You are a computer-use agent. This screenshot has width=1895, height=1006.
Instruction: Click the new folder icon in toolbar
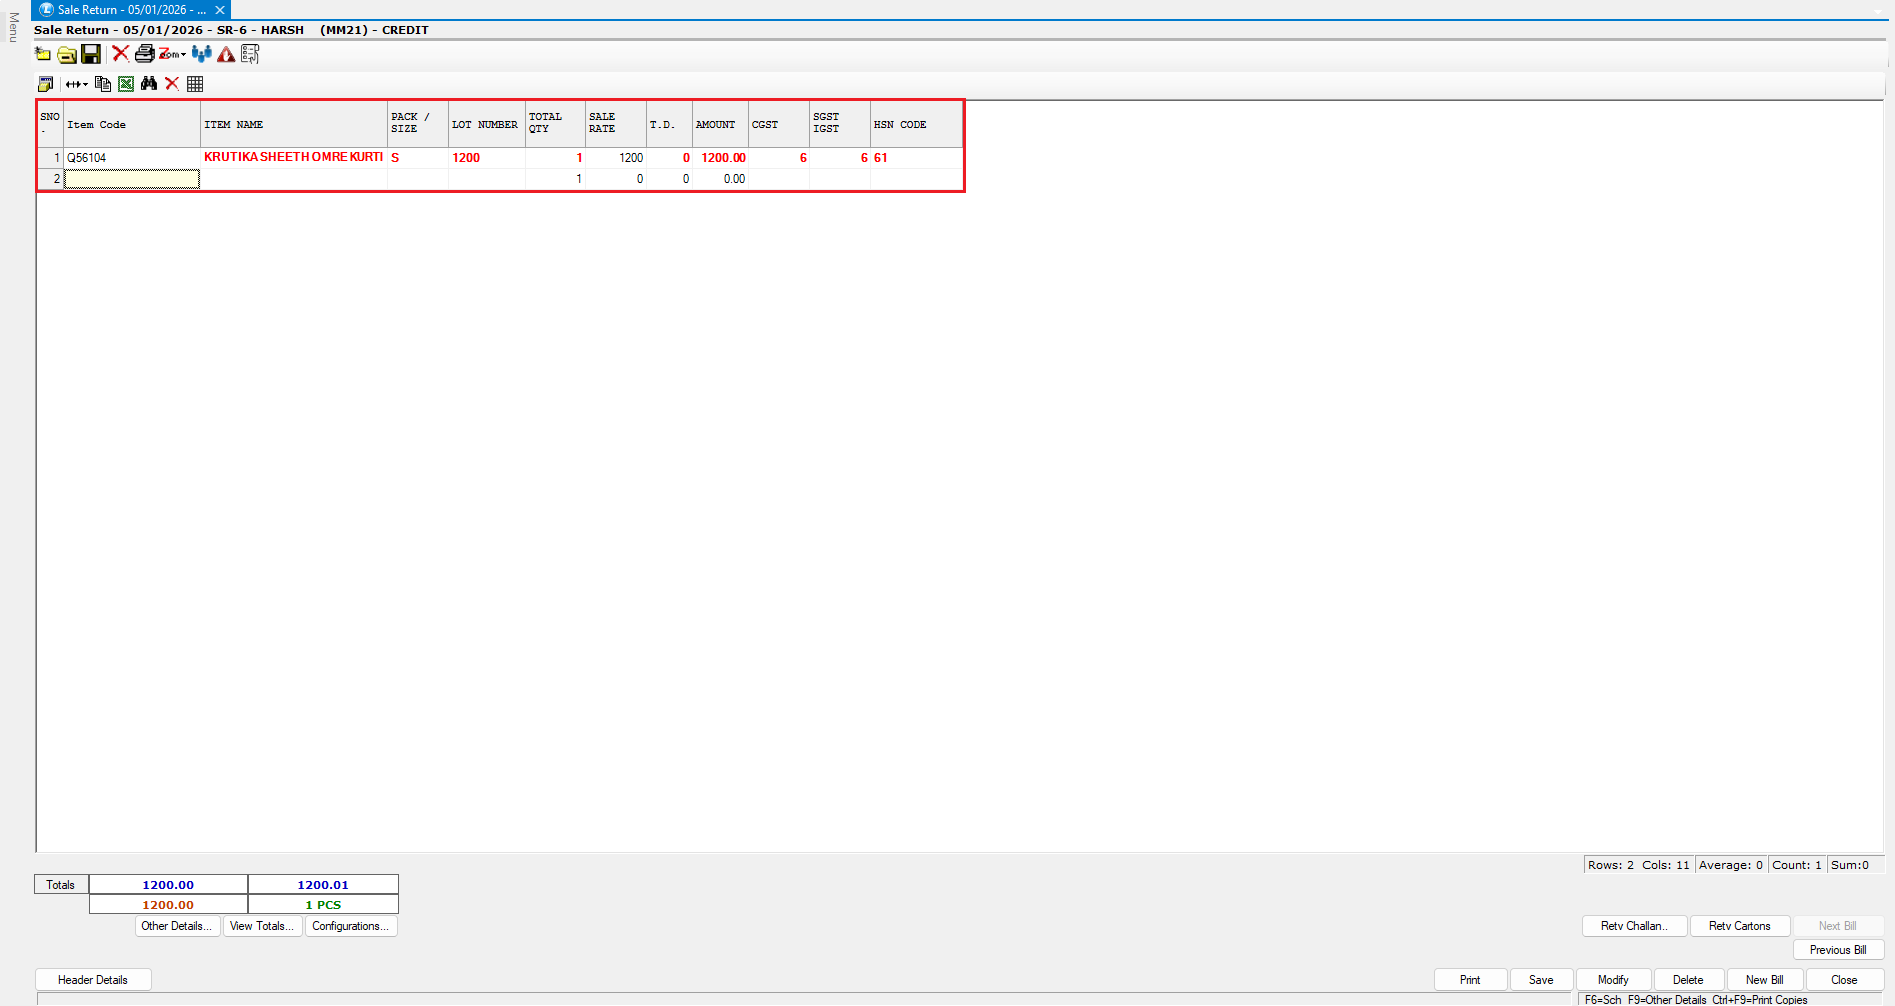[x=43, y=54]
